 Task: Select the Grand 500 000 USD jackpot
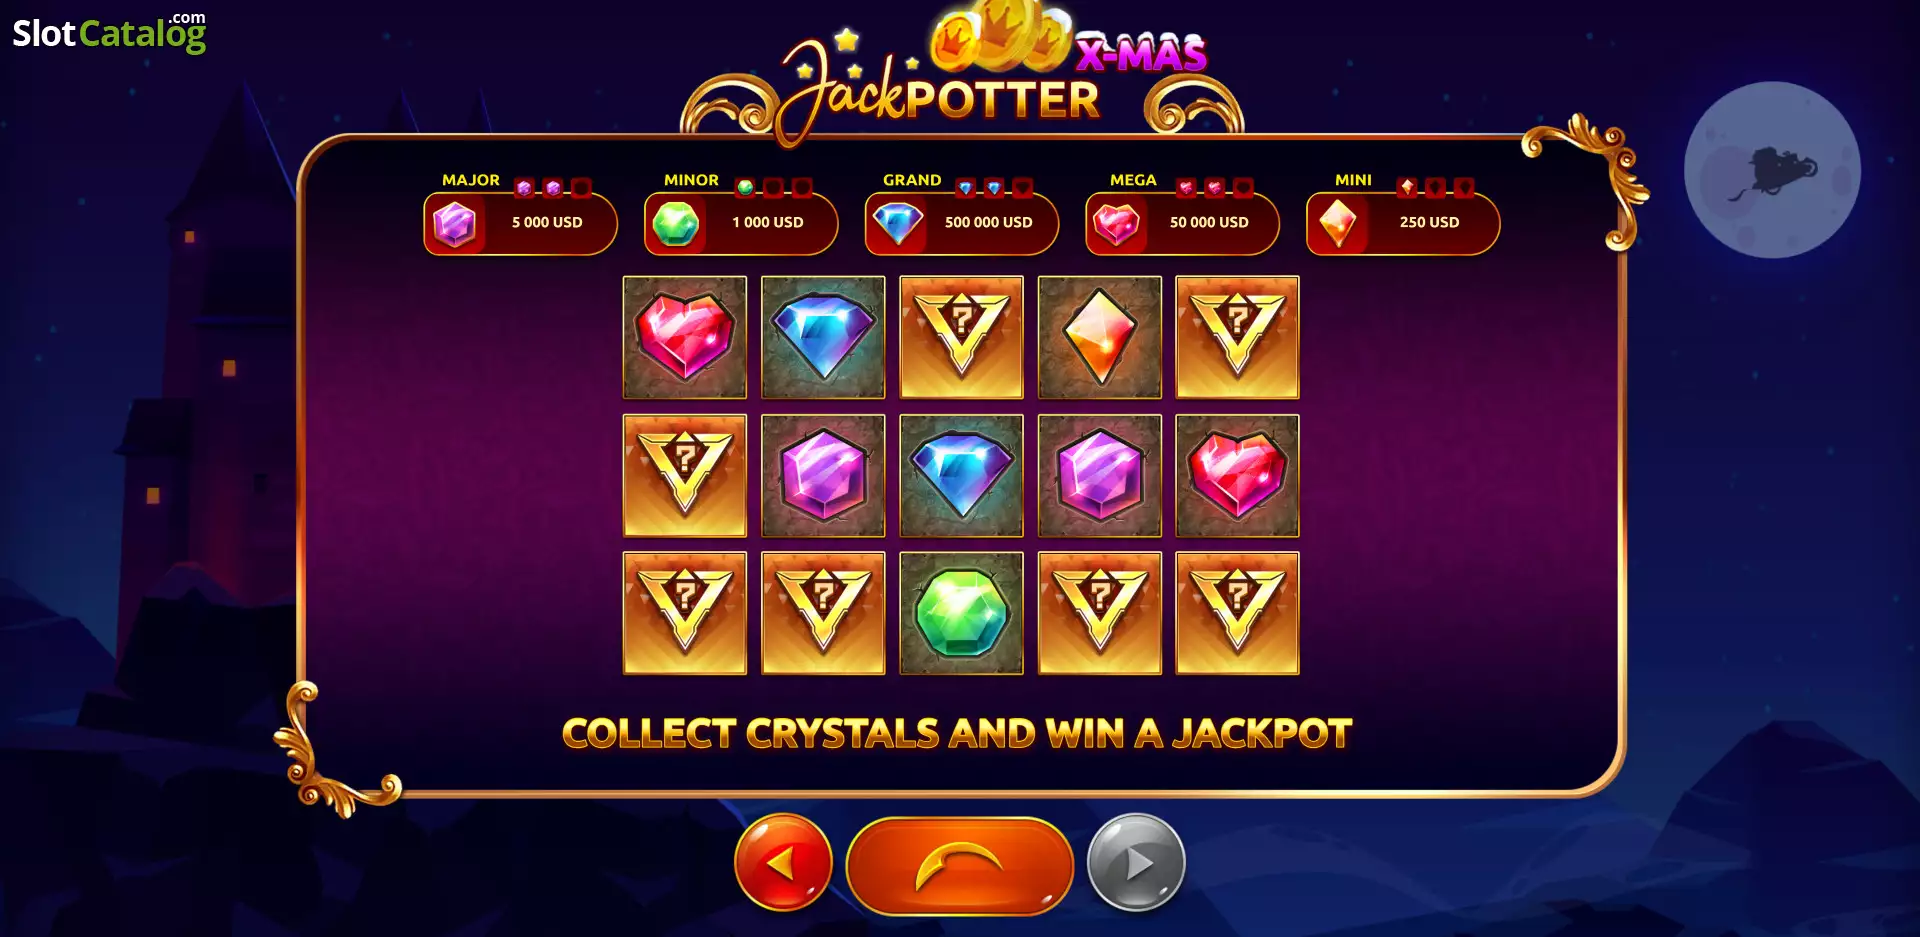pyautogui.click(x=962, y=223)
